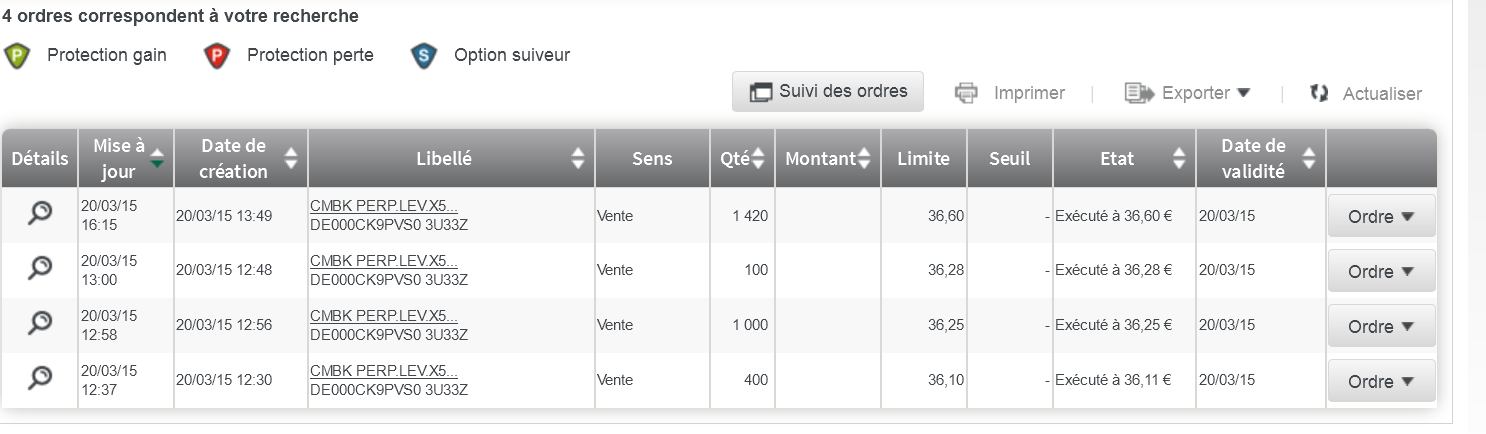Open Ordre menu in the last table row
Image resolution: width=1486 pixels, height=434 pixels.
point(1381,381)
